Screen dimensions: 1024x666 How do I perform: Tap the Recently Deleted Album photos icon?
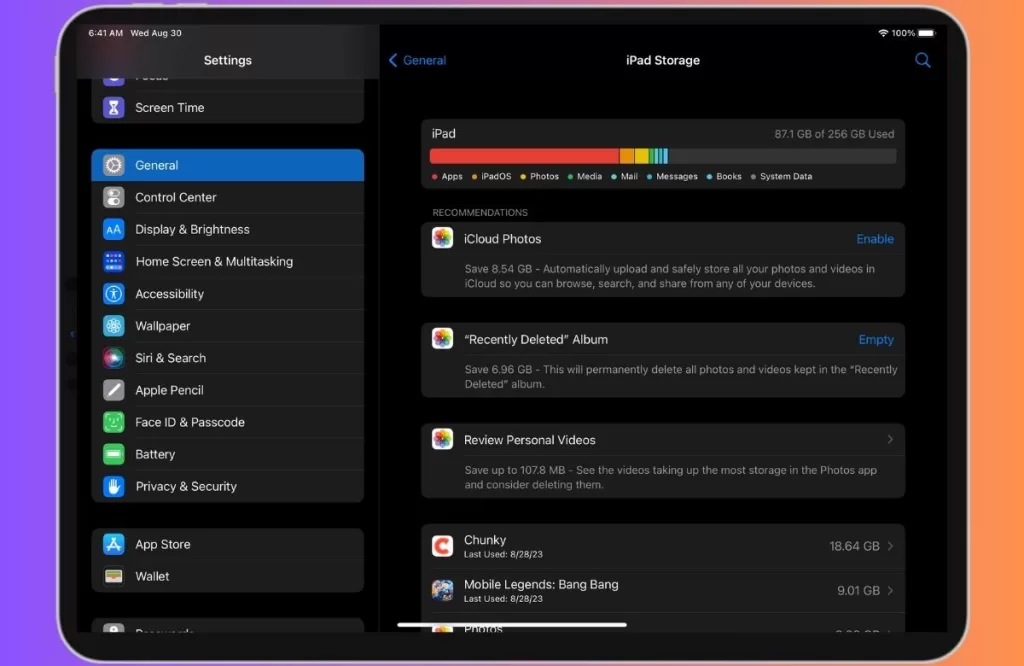click(x=442, y=338)
